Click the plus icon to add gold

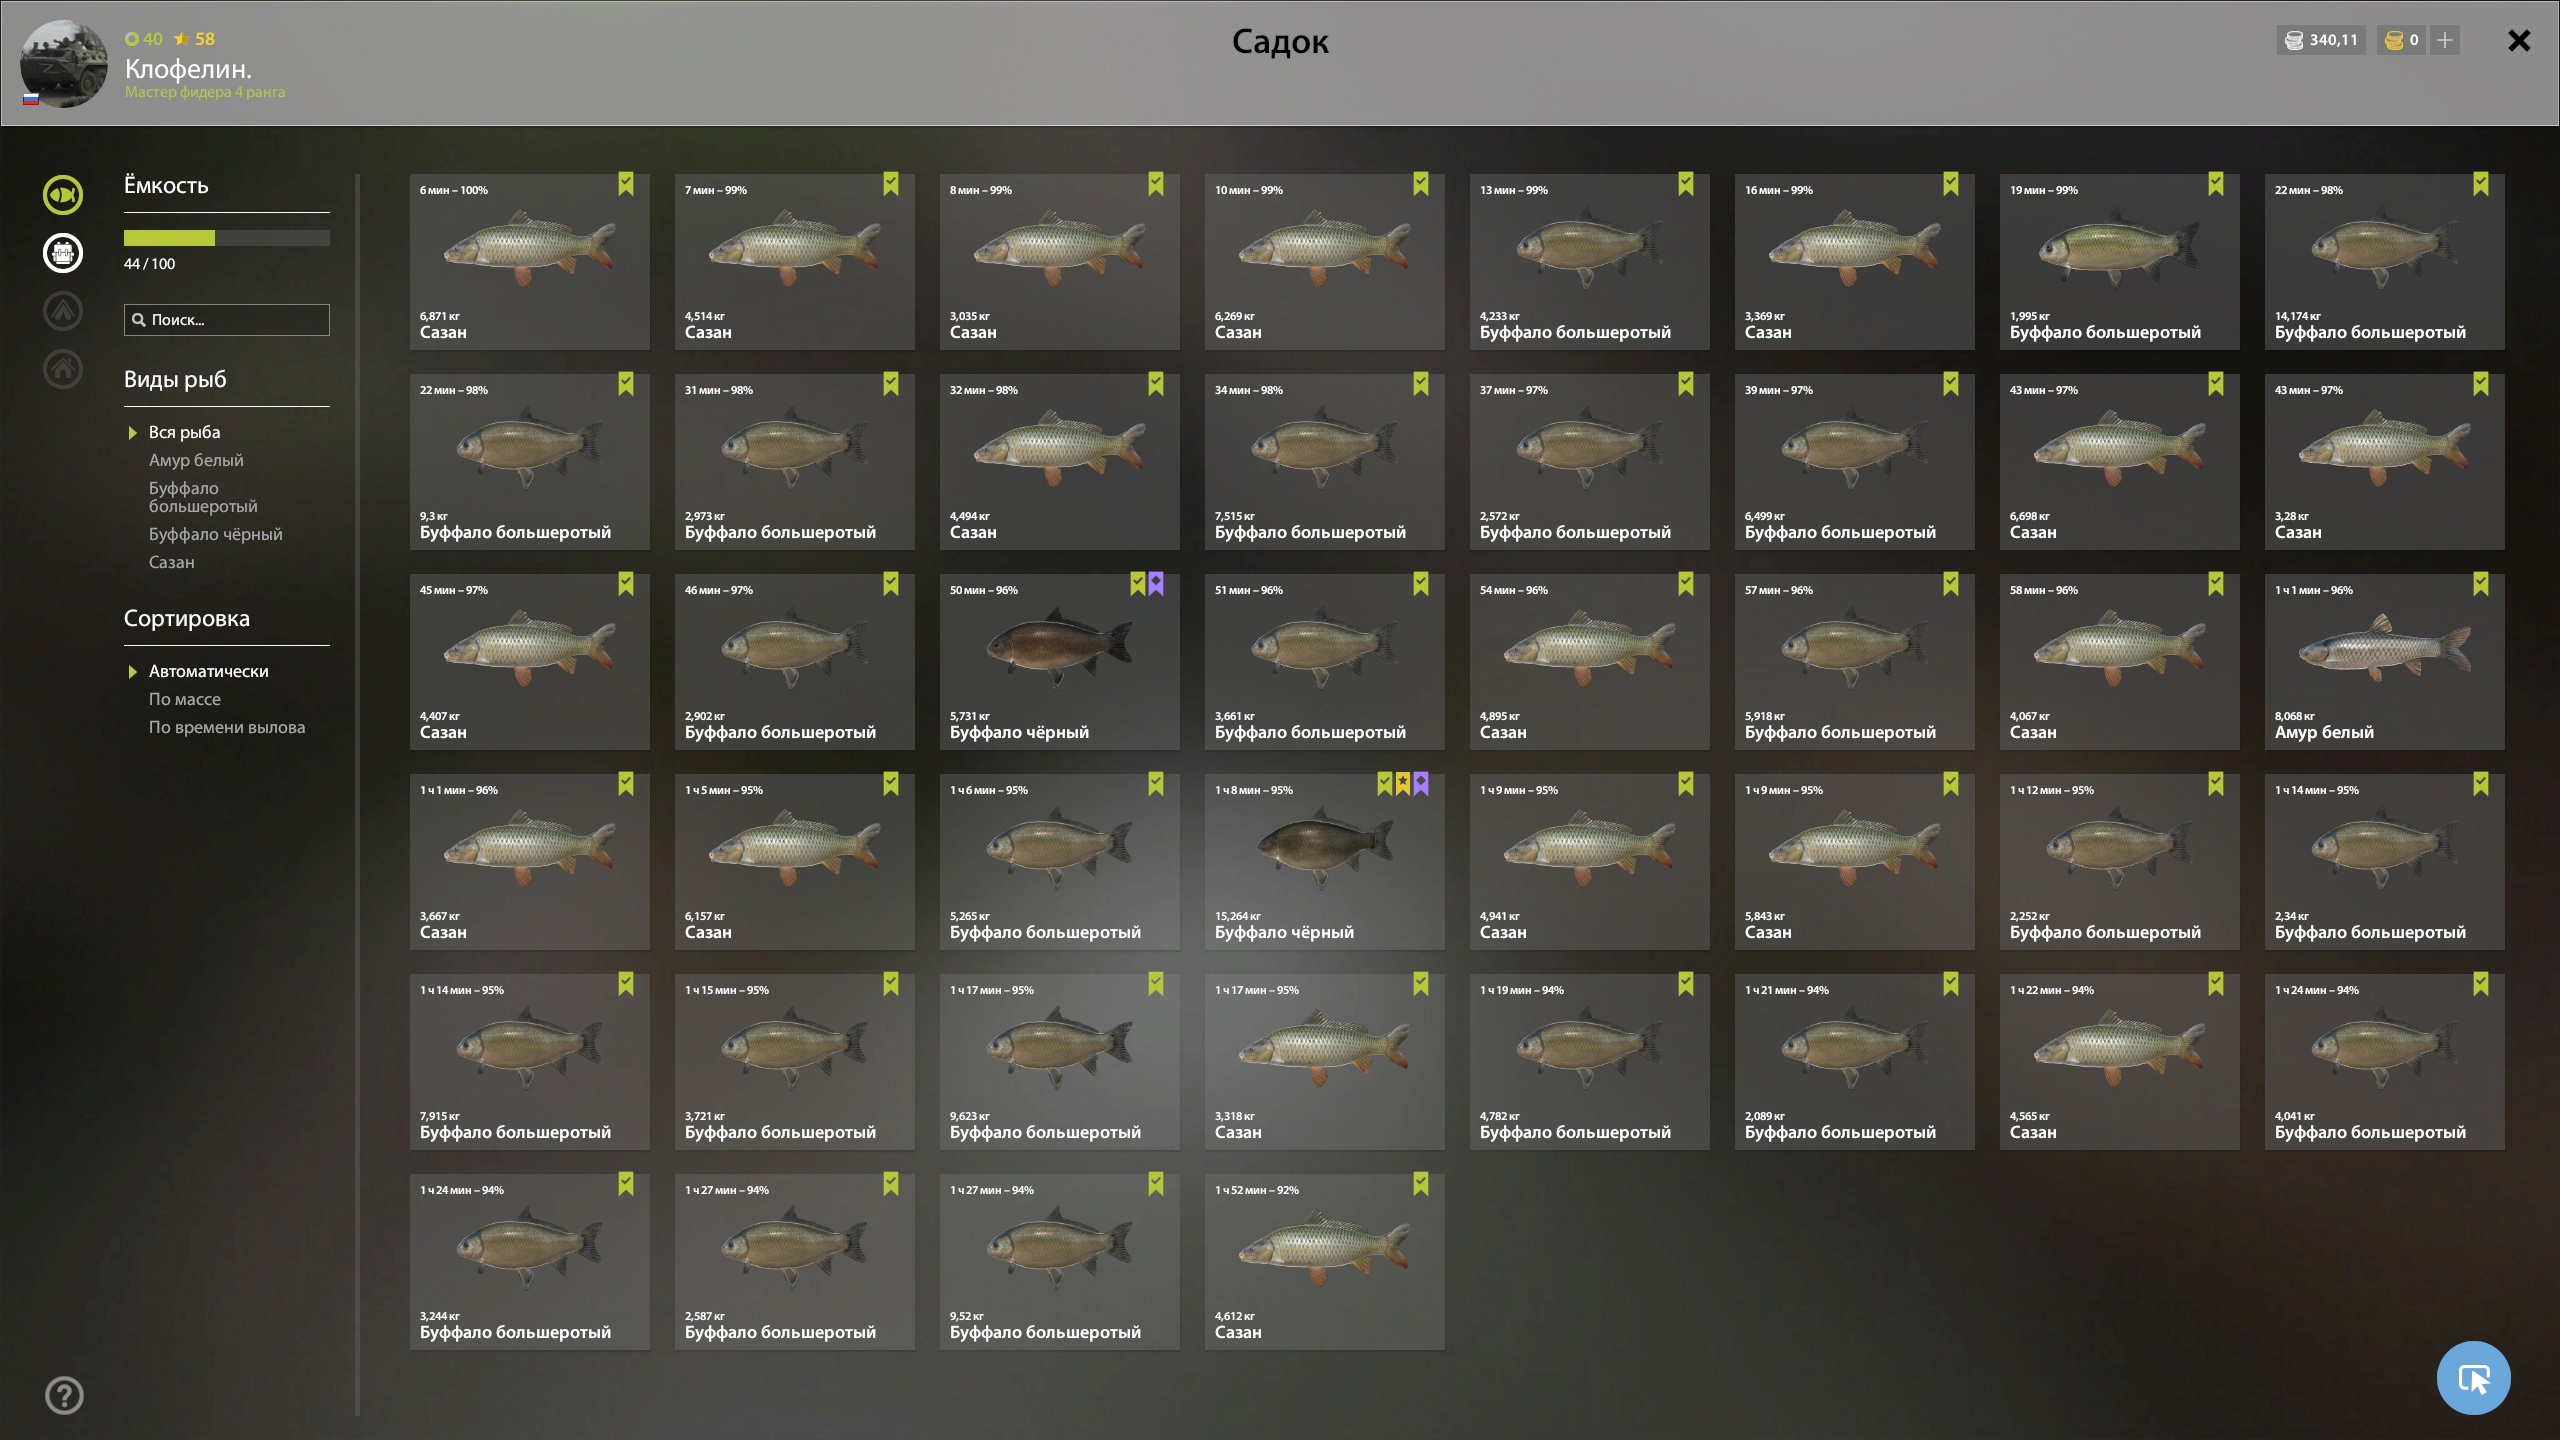pyautogui.click(x=2445, y=41)
